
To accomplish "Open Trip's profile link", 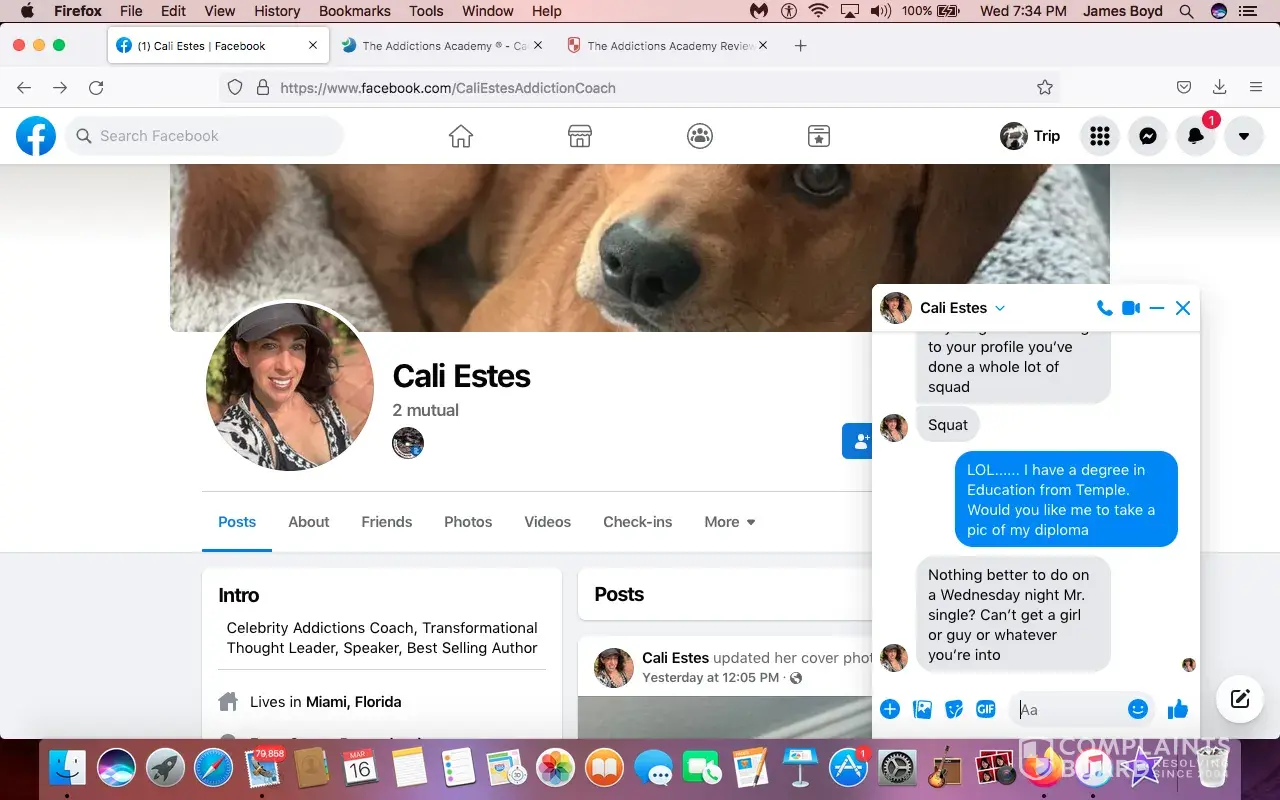I will (x=1030, y=136).
